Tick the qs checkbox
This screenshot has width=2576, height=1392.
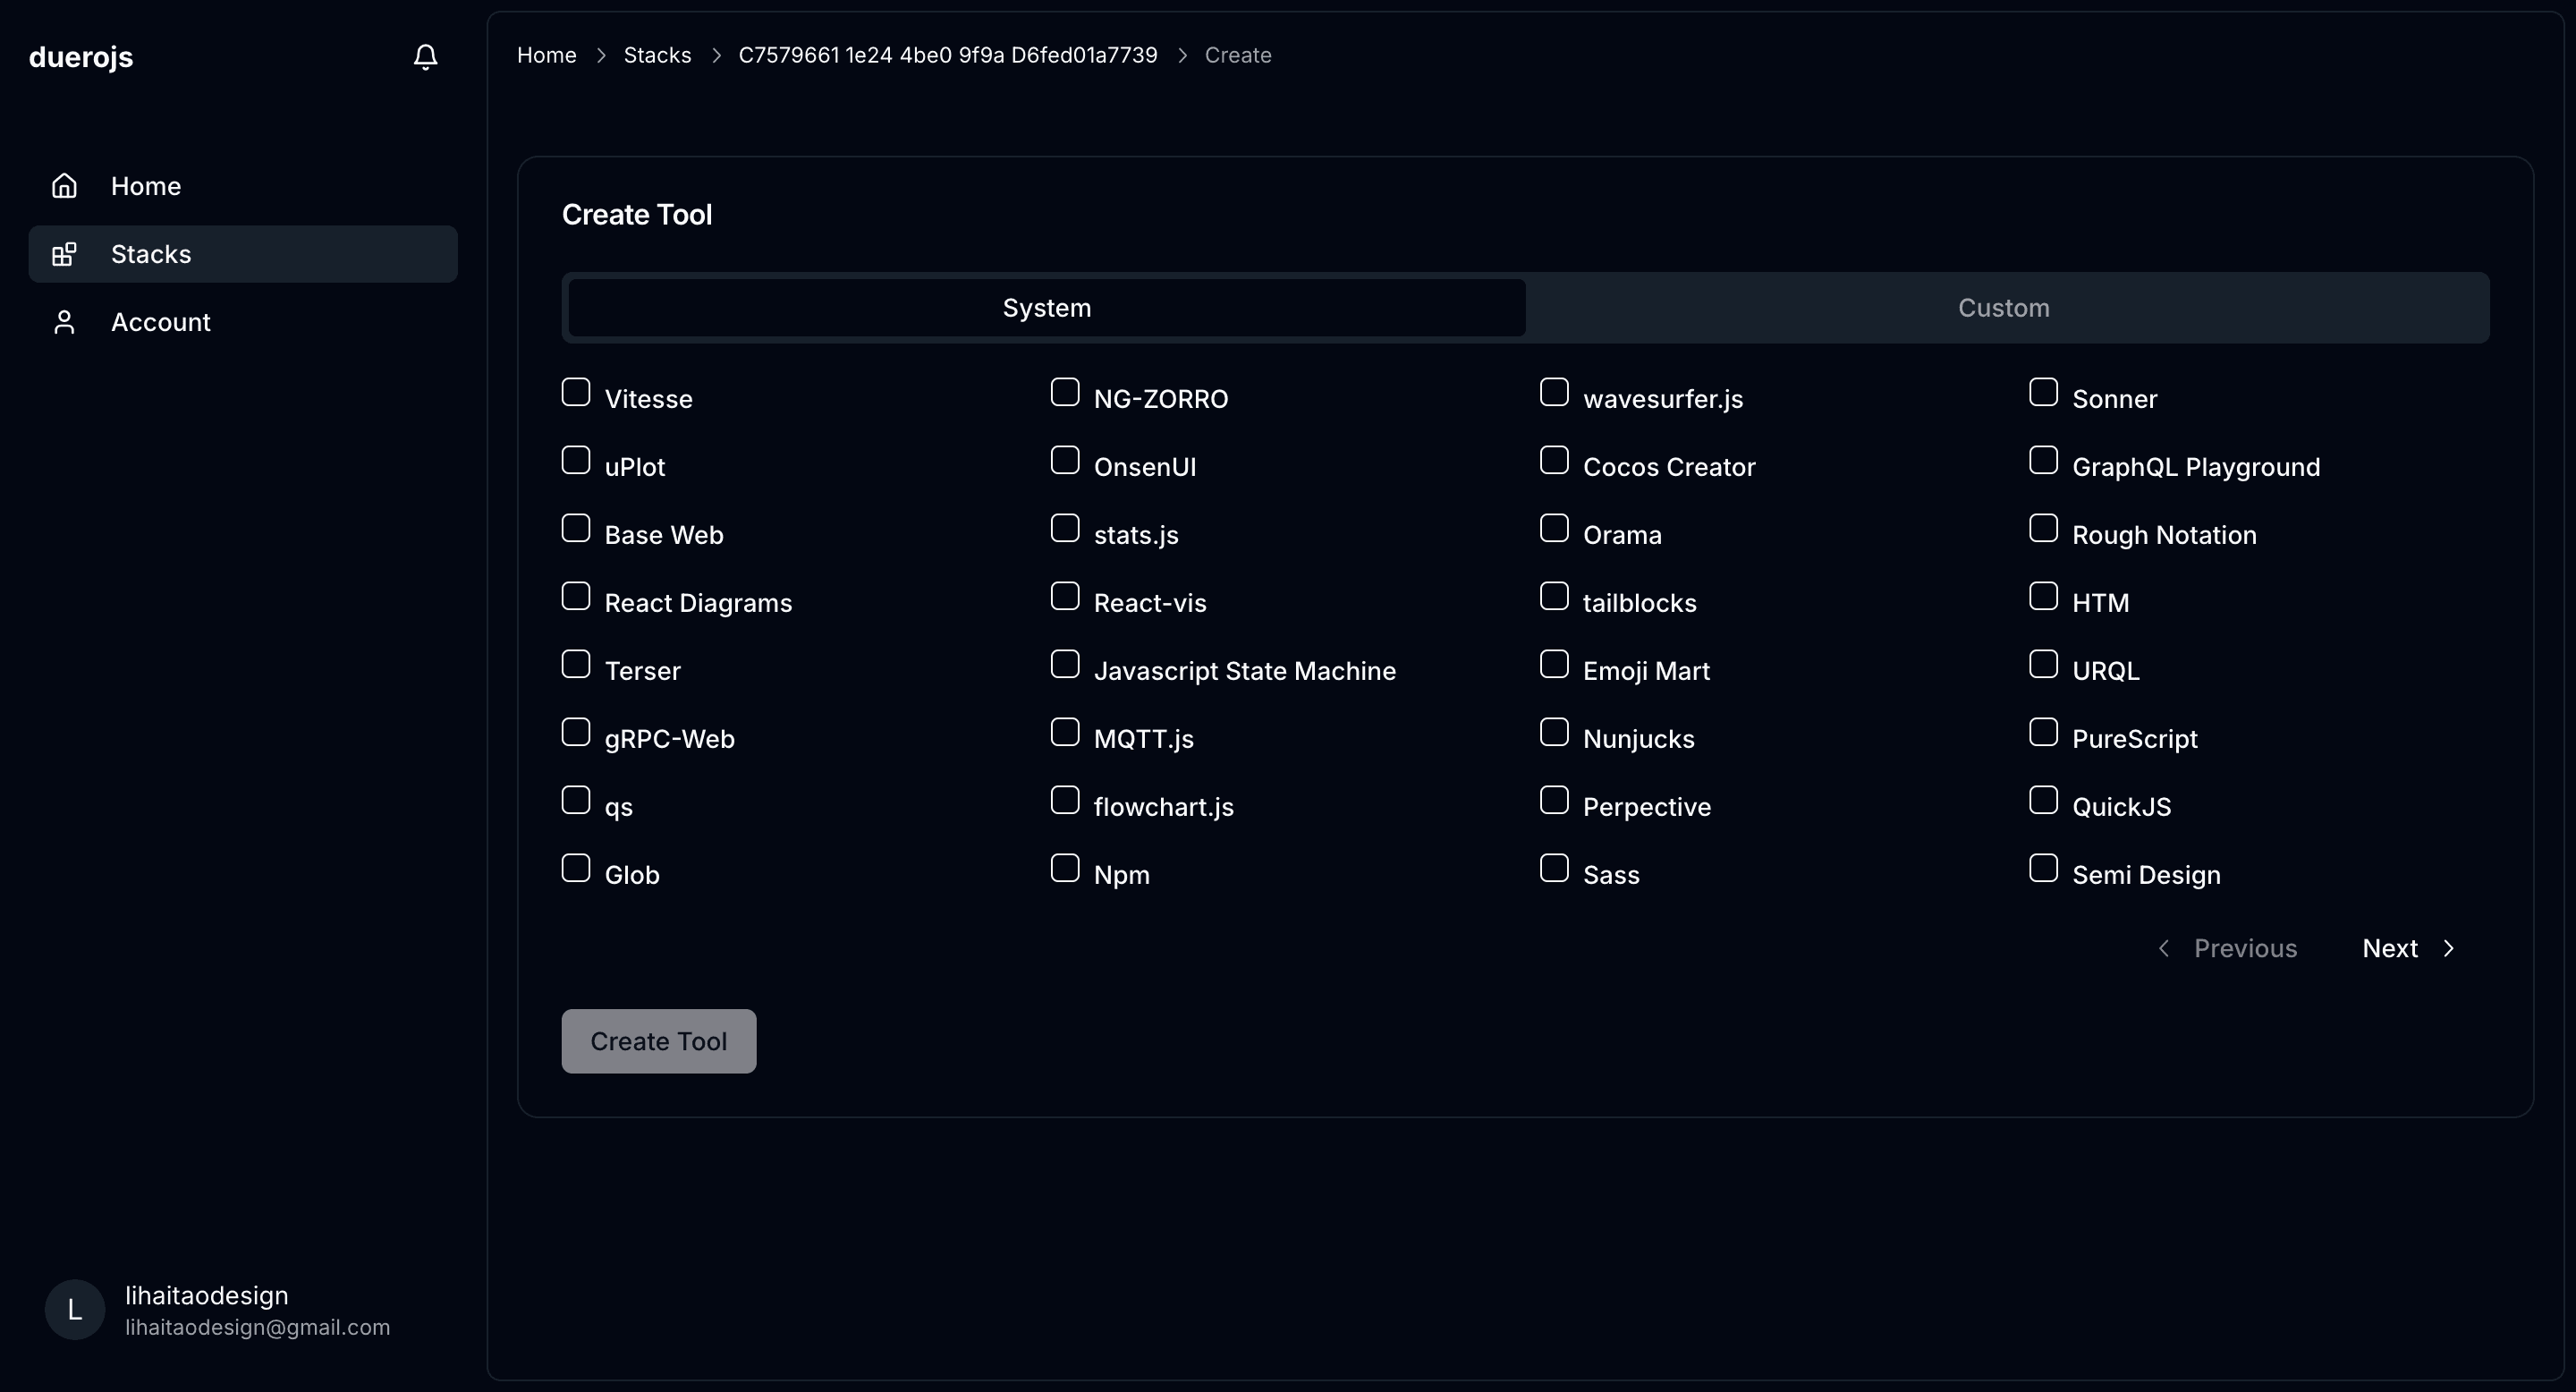click(576, 800)
